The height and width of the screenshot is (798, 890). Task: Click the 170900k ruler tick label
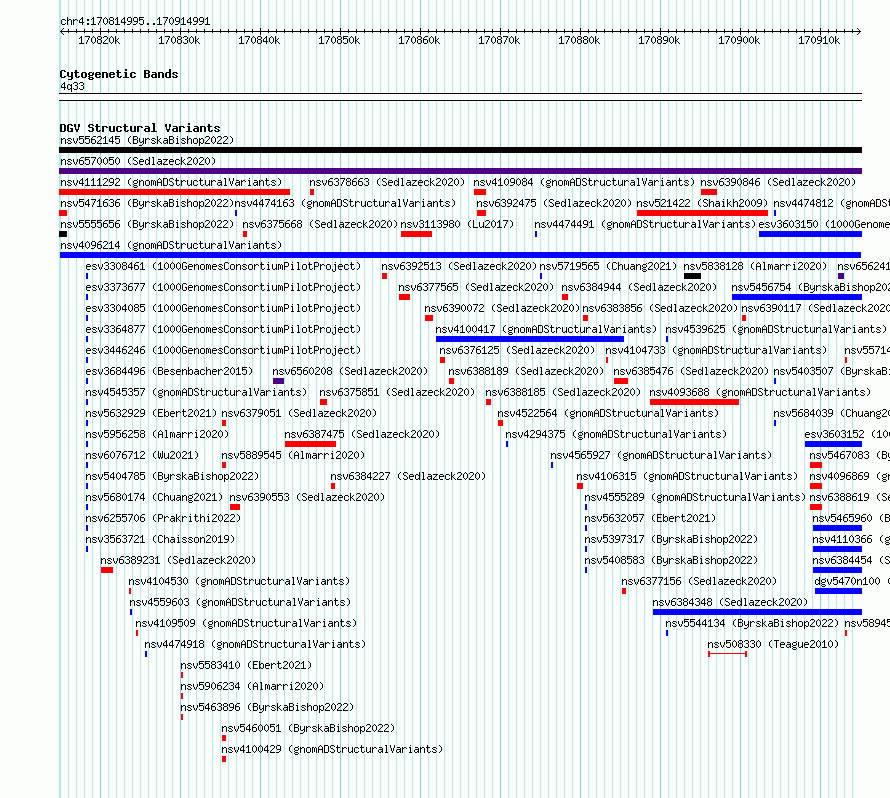(x=739, y=40)
